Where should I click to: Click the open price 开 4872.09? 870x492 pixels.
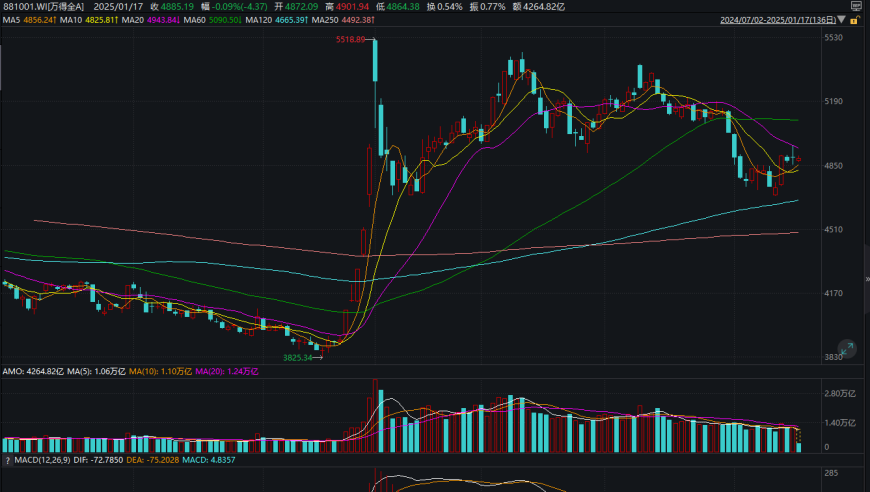coord(296,7)
